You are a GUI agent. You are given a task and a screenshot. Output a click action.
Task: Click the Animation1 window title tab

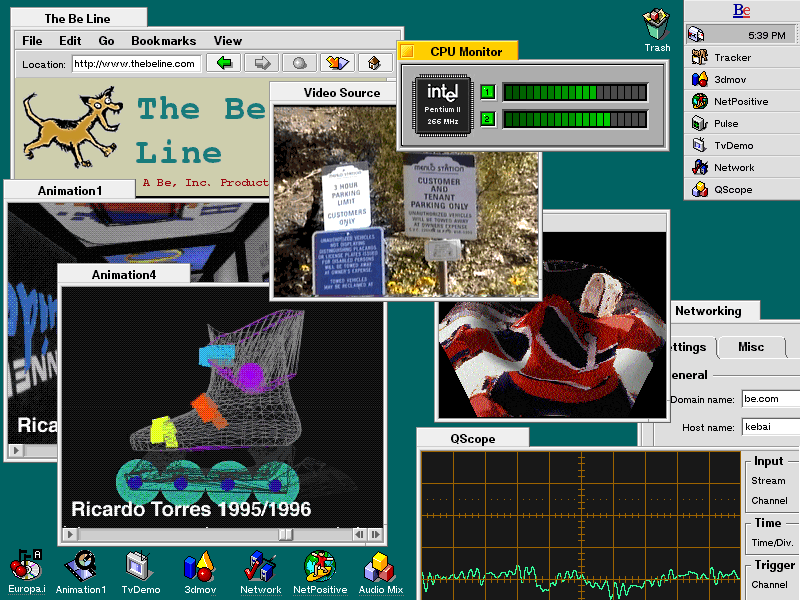70,190
